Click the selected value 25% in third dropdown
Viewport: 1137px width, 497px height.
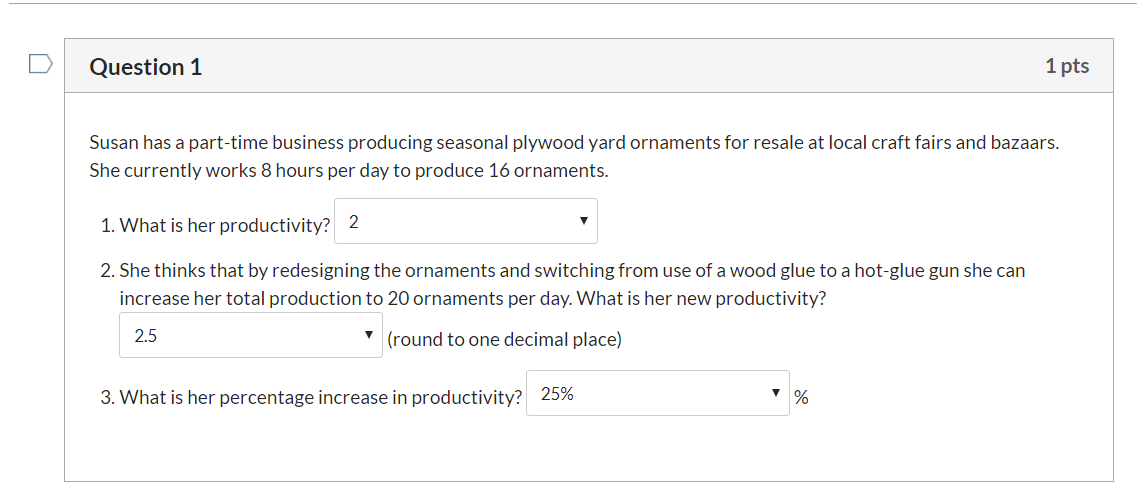tap(557, 394)
